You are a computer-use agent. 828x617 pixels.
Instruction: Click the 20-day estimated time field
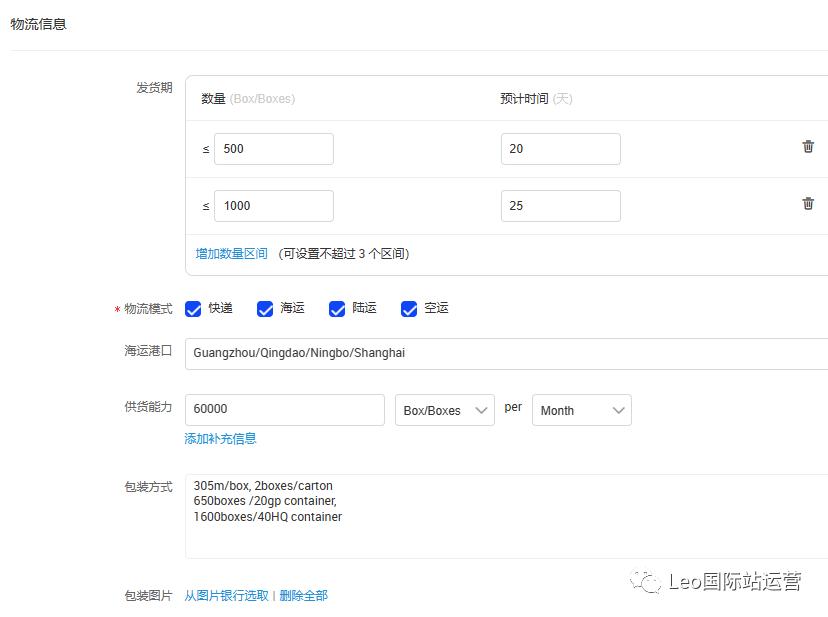point(560,147)
